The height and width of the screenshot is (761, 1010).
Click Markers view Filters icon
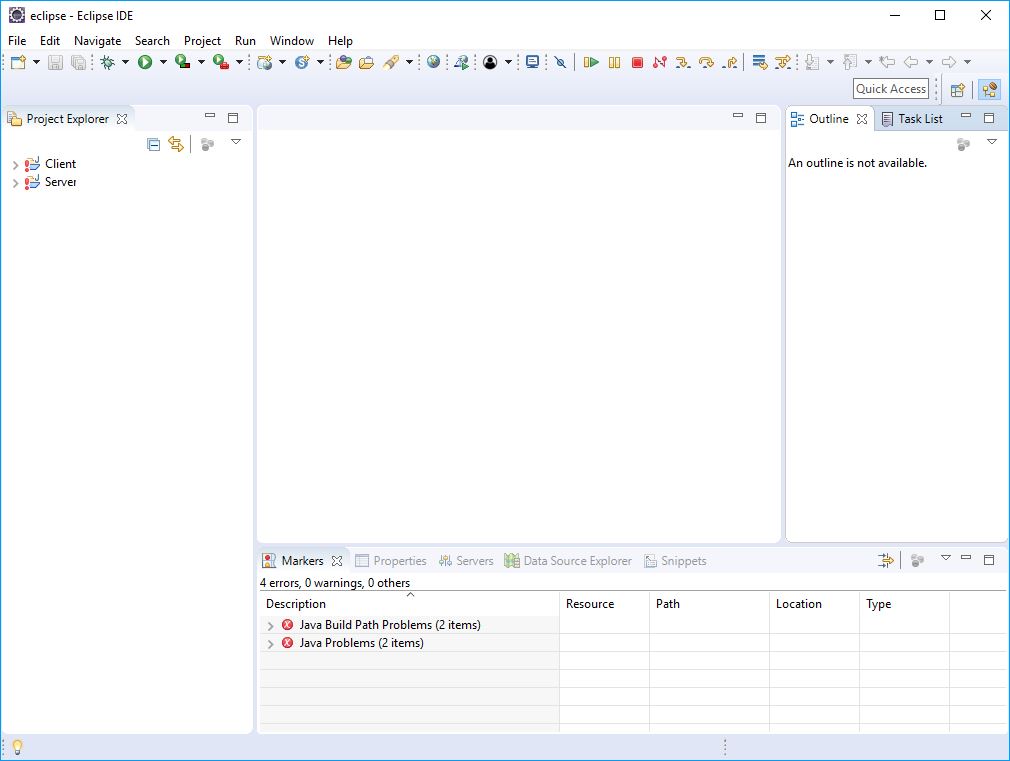click(886, 561)
